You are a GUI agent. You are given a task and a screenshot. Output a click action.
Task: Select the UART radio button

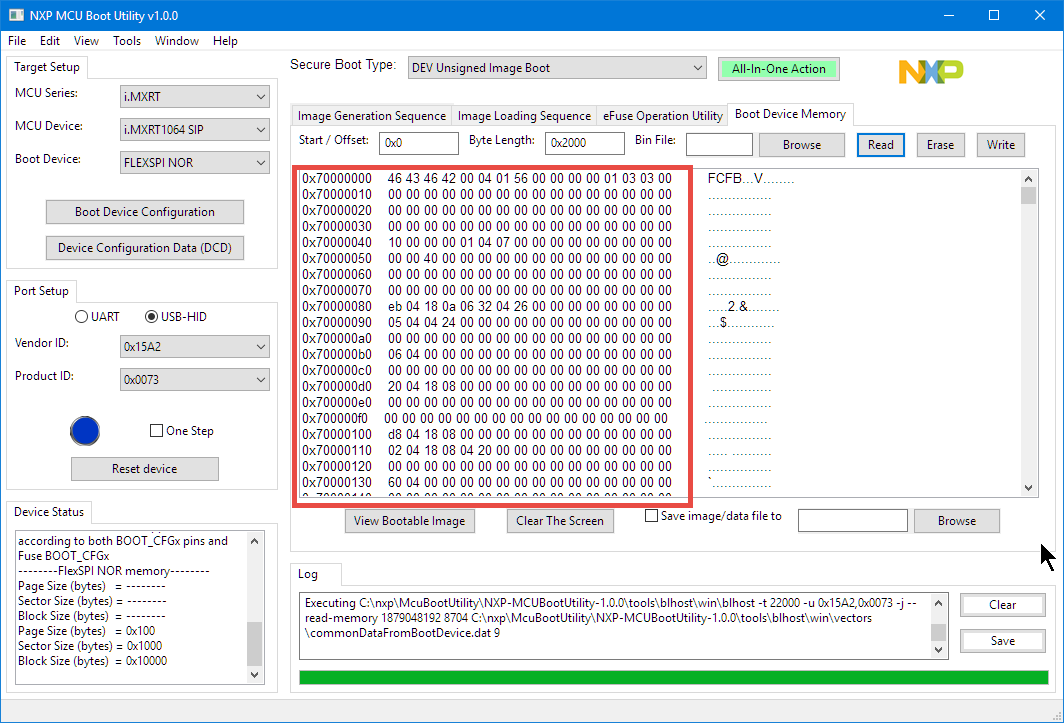(82, 317)
